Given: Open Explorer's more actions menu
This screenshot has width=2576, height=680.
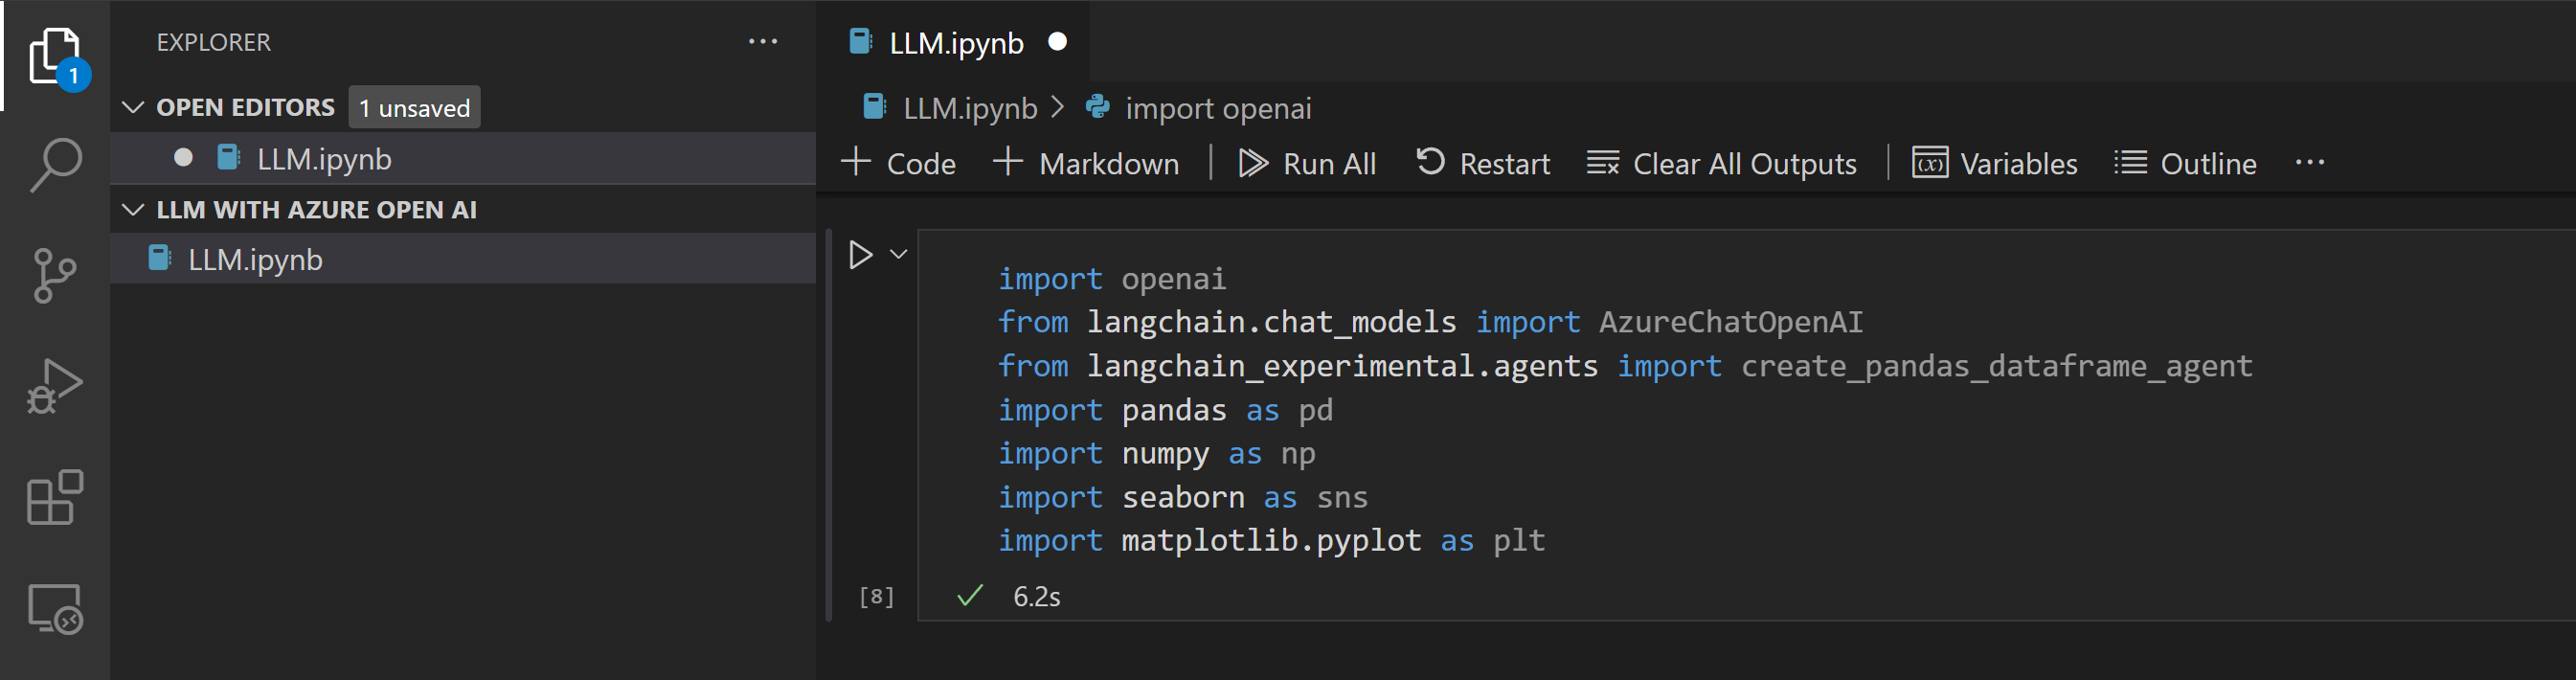Looking at the screenshot, I should click(763, 42).
